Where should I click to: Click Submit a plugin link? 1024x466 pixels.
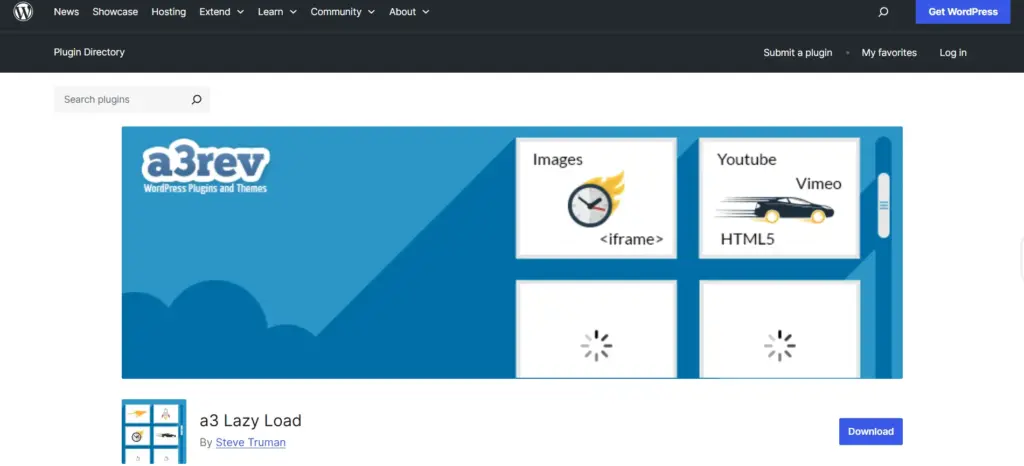(797, 53)
